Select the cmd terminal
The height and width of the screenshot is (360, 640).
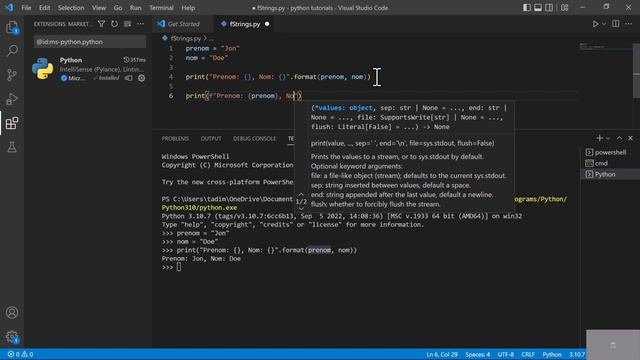click(x=610, y=163)
